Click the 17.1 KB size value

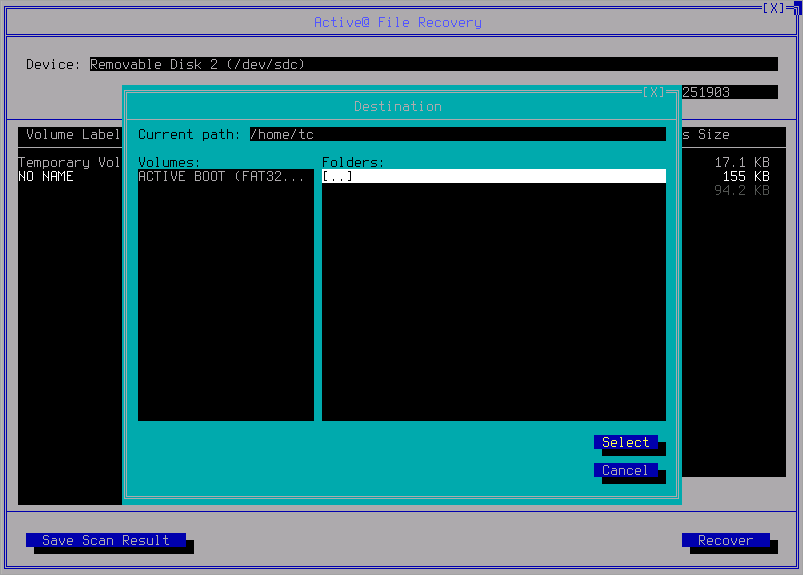[x=742, y=162]
